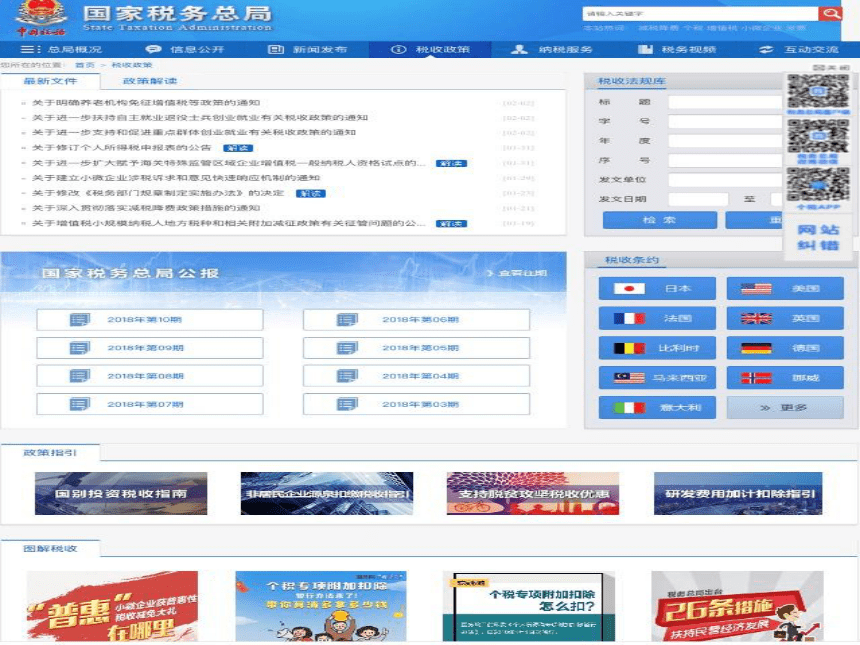Expand more treaty countries with 更多
Viewport: 860px width, 645px height.
click(x=785, y=408)
